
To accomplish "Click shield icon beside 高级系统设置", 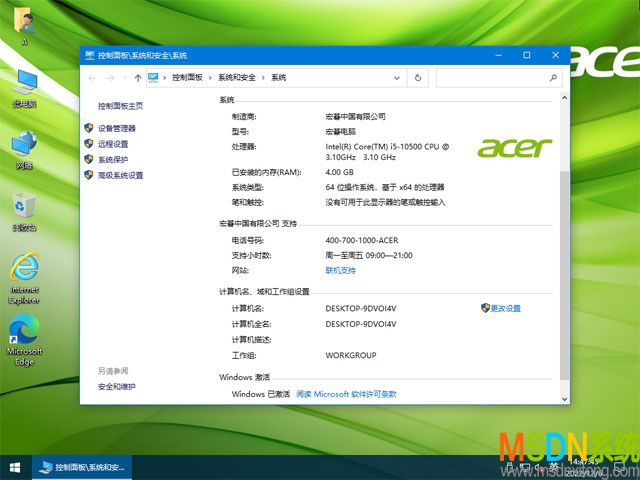I will click(x=89, y=175).
